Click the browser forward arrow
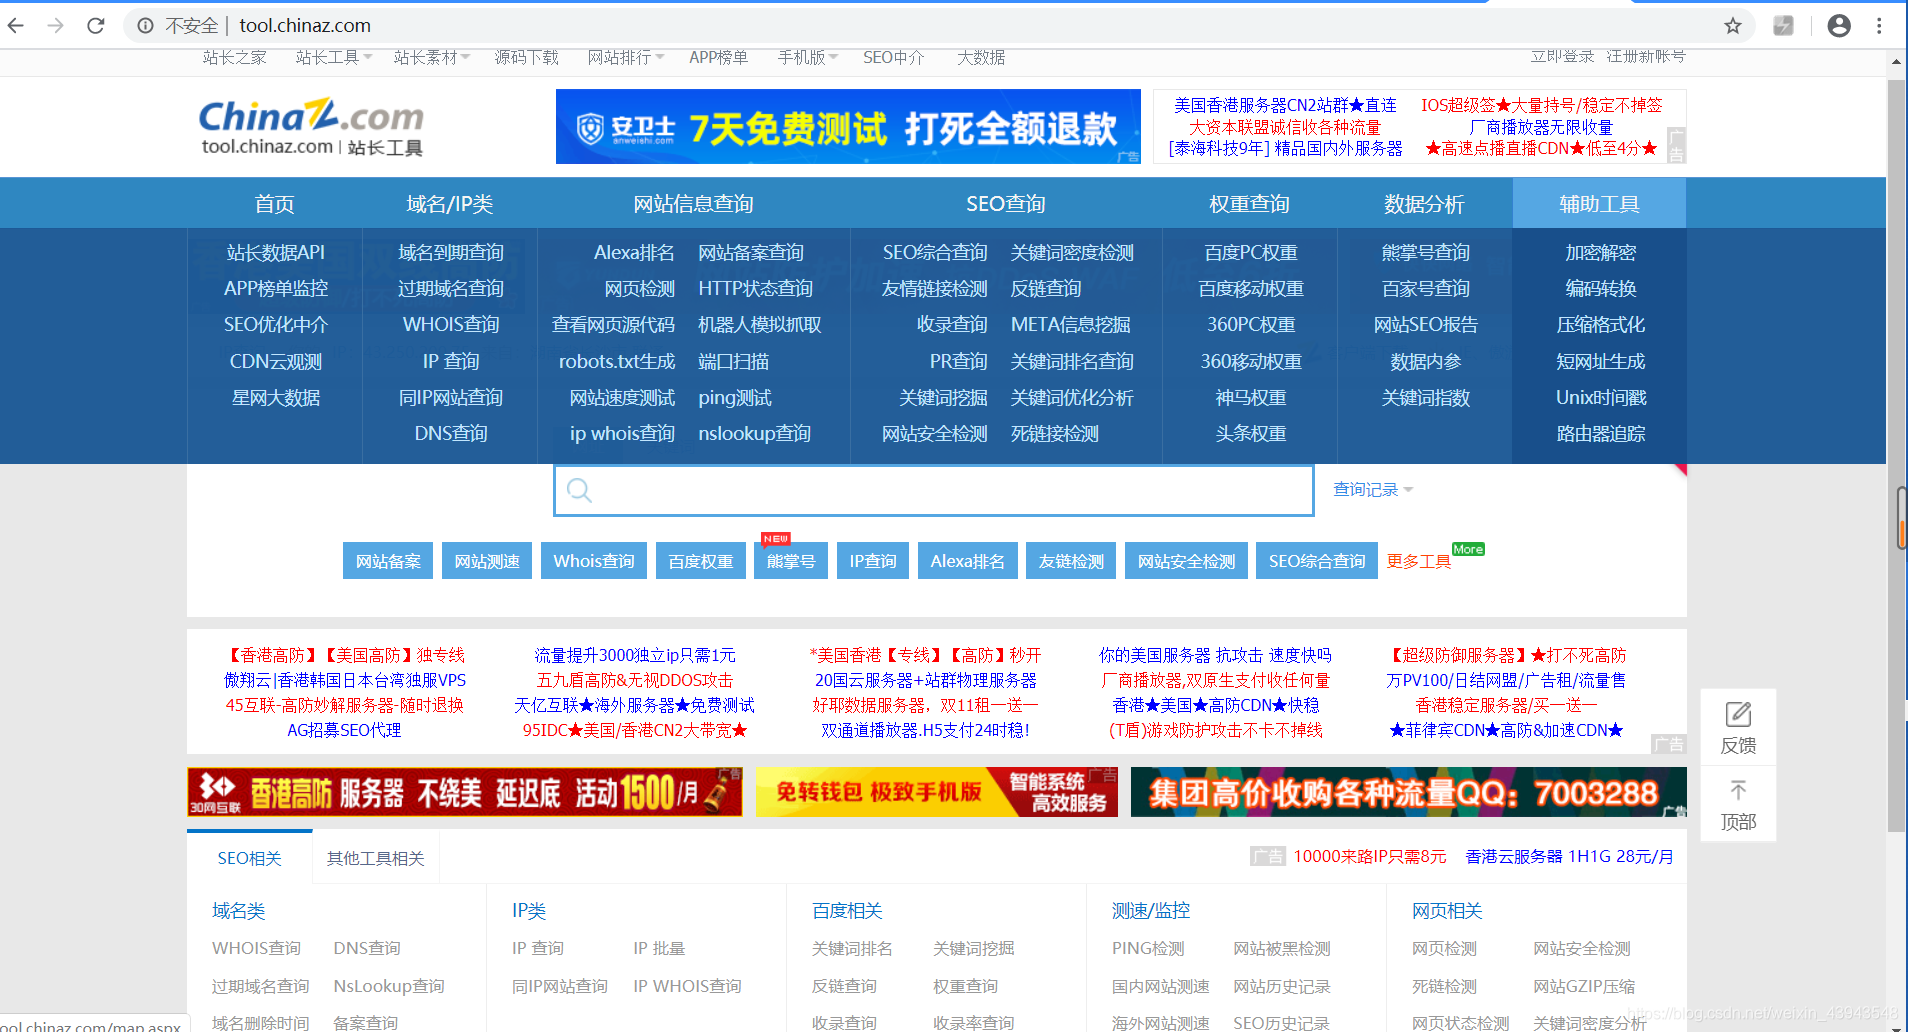This screenshot has width=1908, height=1032. 56,26
